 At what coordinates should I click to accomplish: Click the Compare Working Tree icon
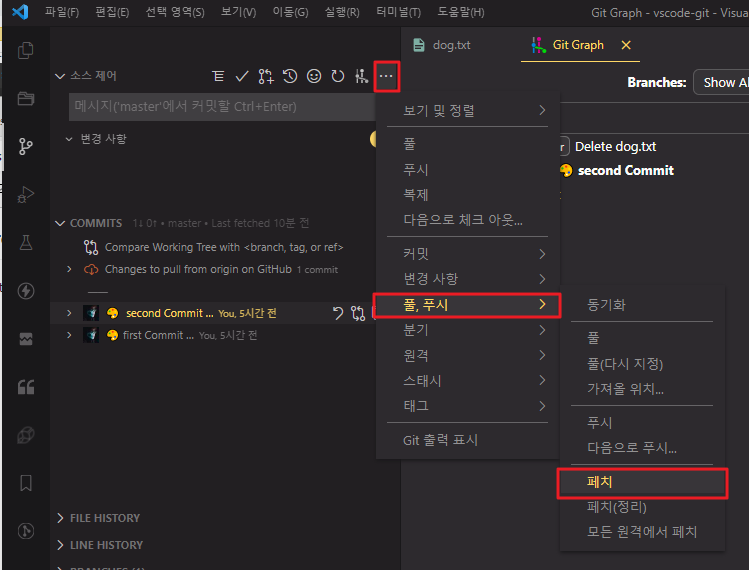(x=91, y=247)
